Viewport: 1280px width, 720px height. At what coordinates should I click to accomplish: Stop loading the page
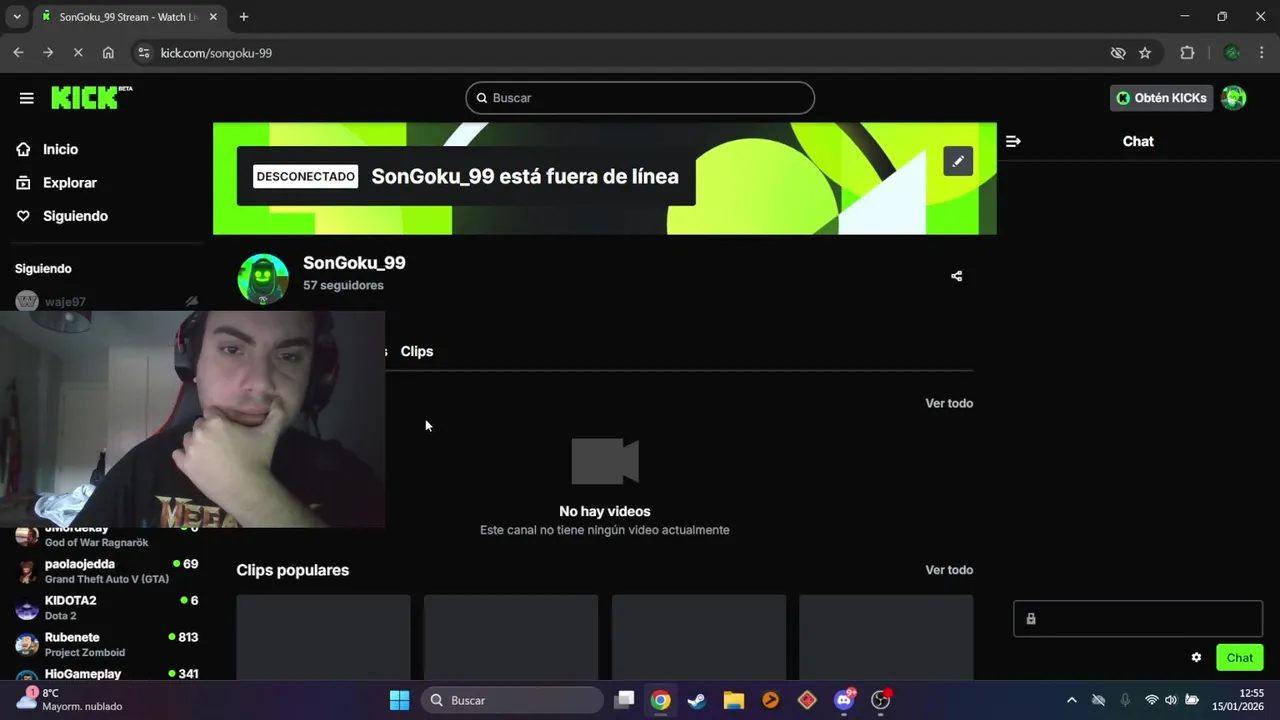tap(78, 53)
